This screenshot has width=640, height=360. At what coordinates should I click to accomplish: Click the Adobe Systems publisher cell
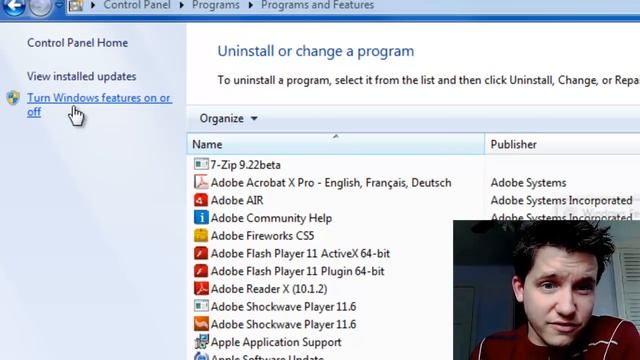[529, 183]
